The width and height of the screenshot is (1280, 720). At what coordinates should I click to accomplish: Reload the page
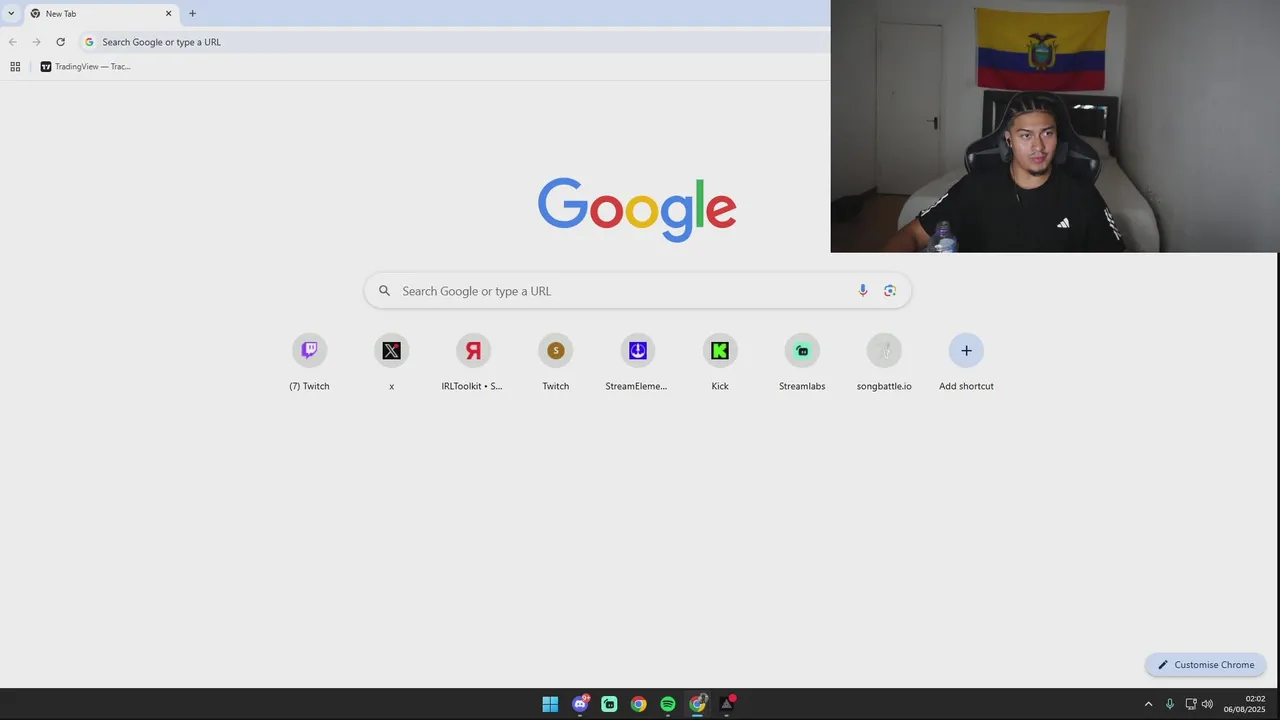(x=60, y=42)
